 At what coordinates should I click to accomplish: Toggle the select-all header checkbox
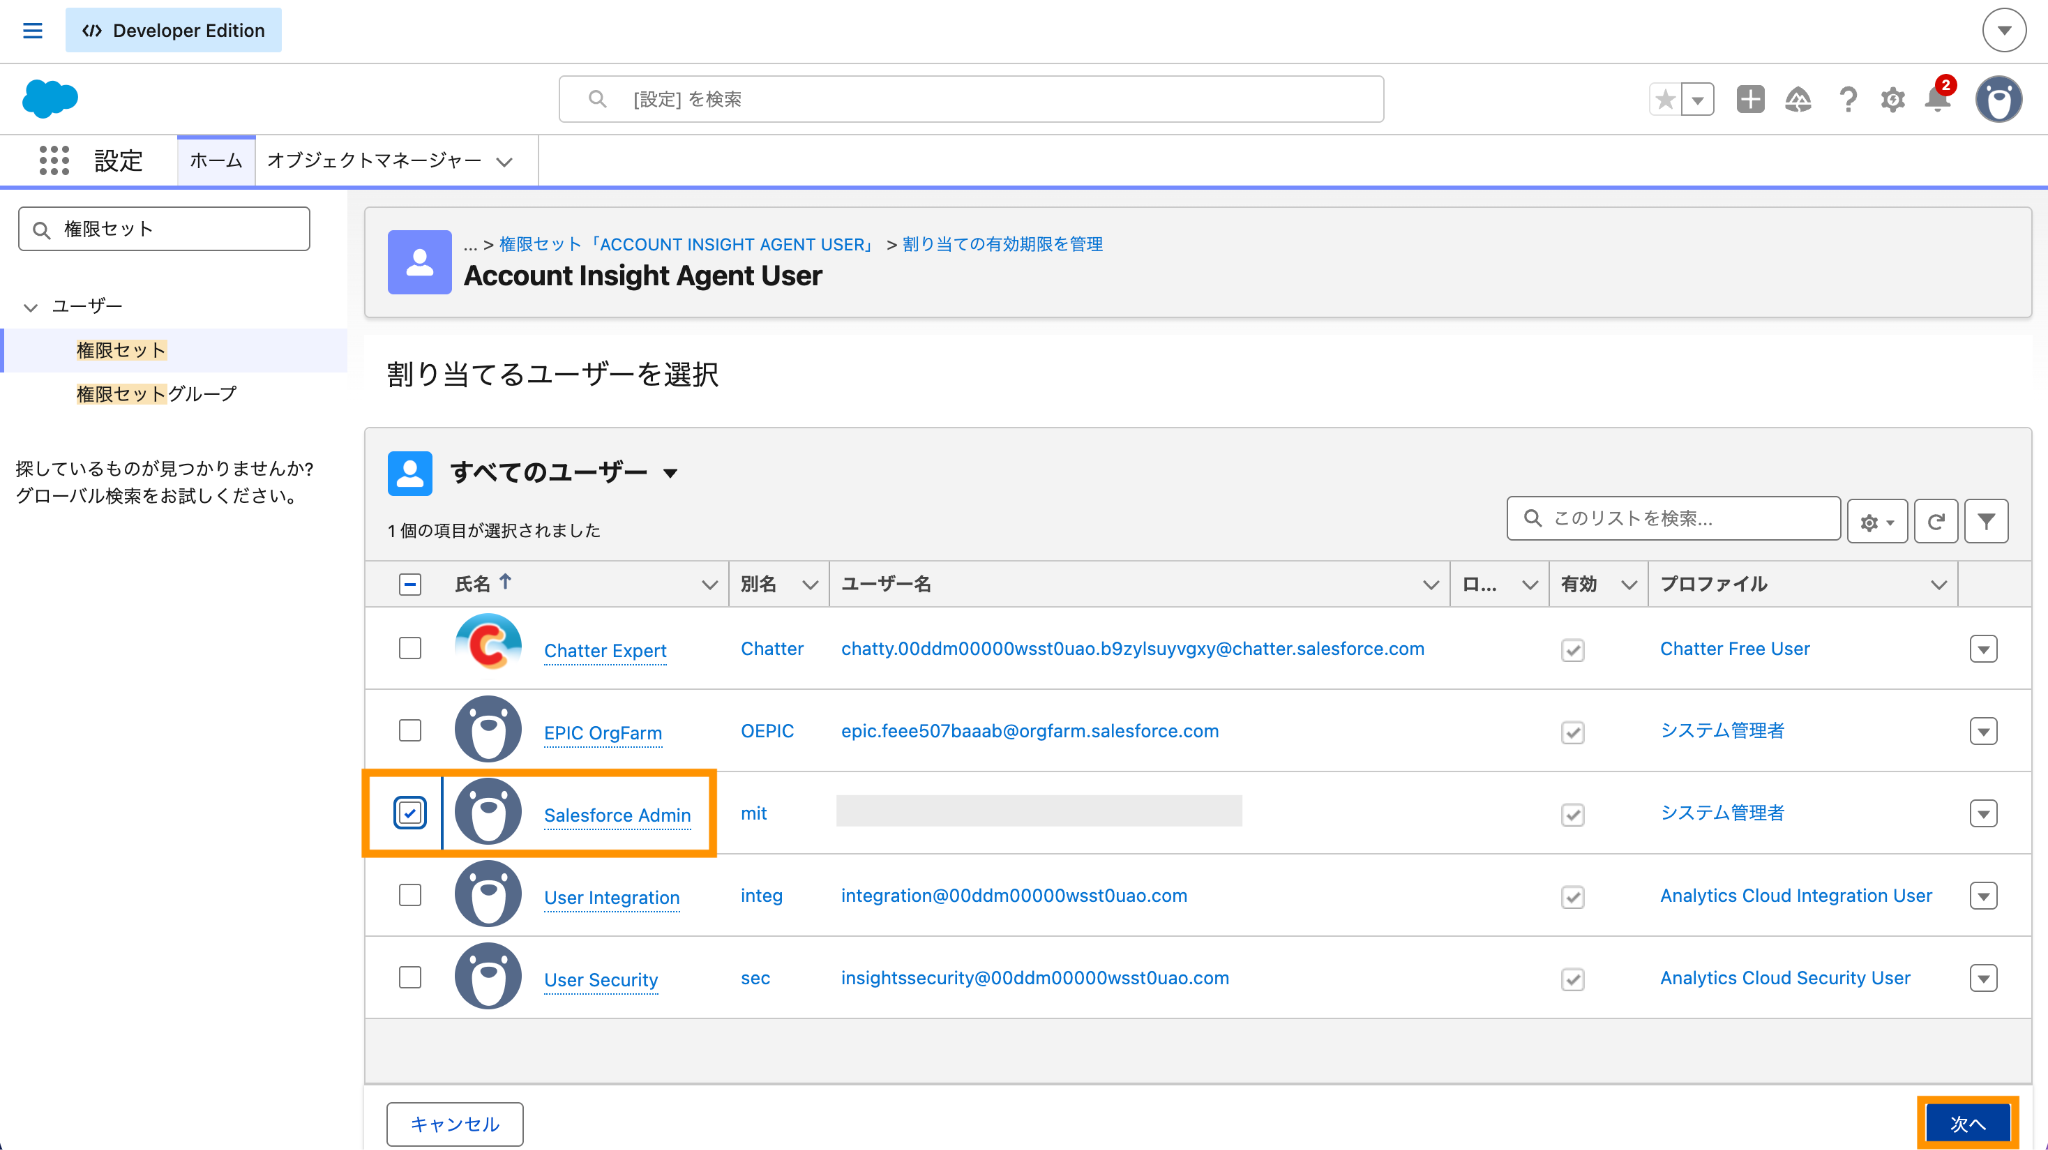(x=410, y=584)
